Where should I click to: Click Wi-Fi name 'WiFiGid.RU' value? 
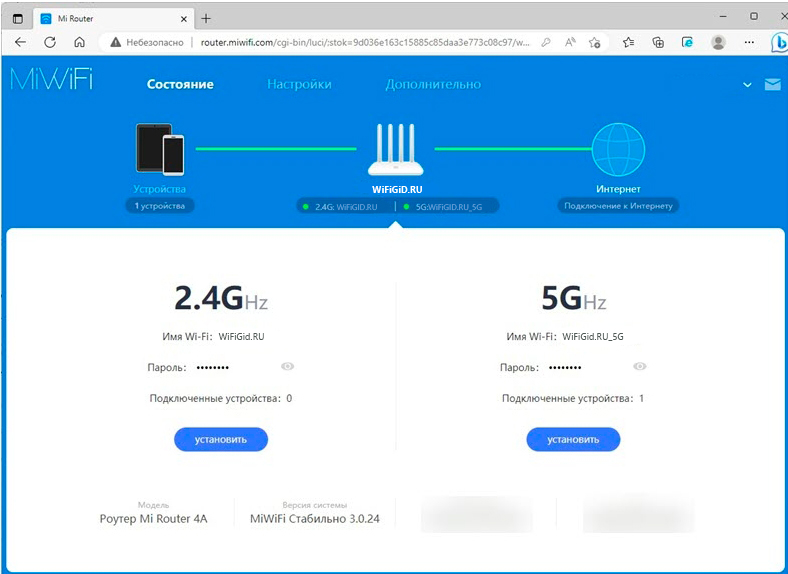tap(241, 337)
